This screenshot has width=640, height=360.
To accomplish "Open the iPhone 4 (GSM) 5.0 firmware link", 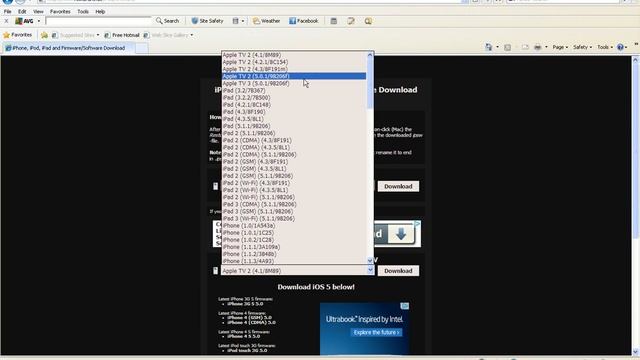I will coord(249,318).
